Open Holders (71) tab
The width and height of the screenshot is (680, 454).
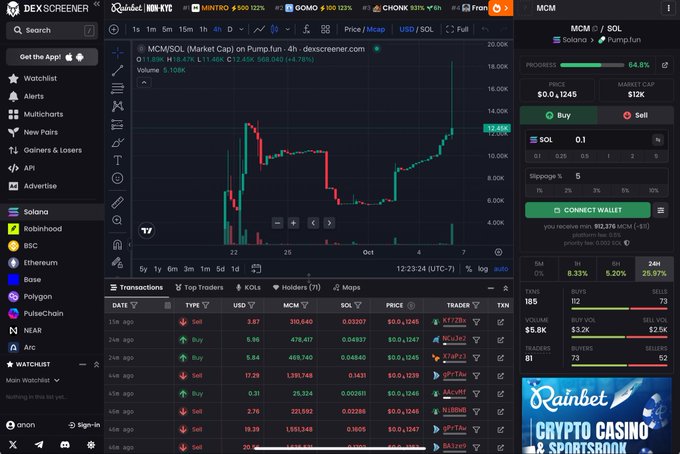coord(297,287)
